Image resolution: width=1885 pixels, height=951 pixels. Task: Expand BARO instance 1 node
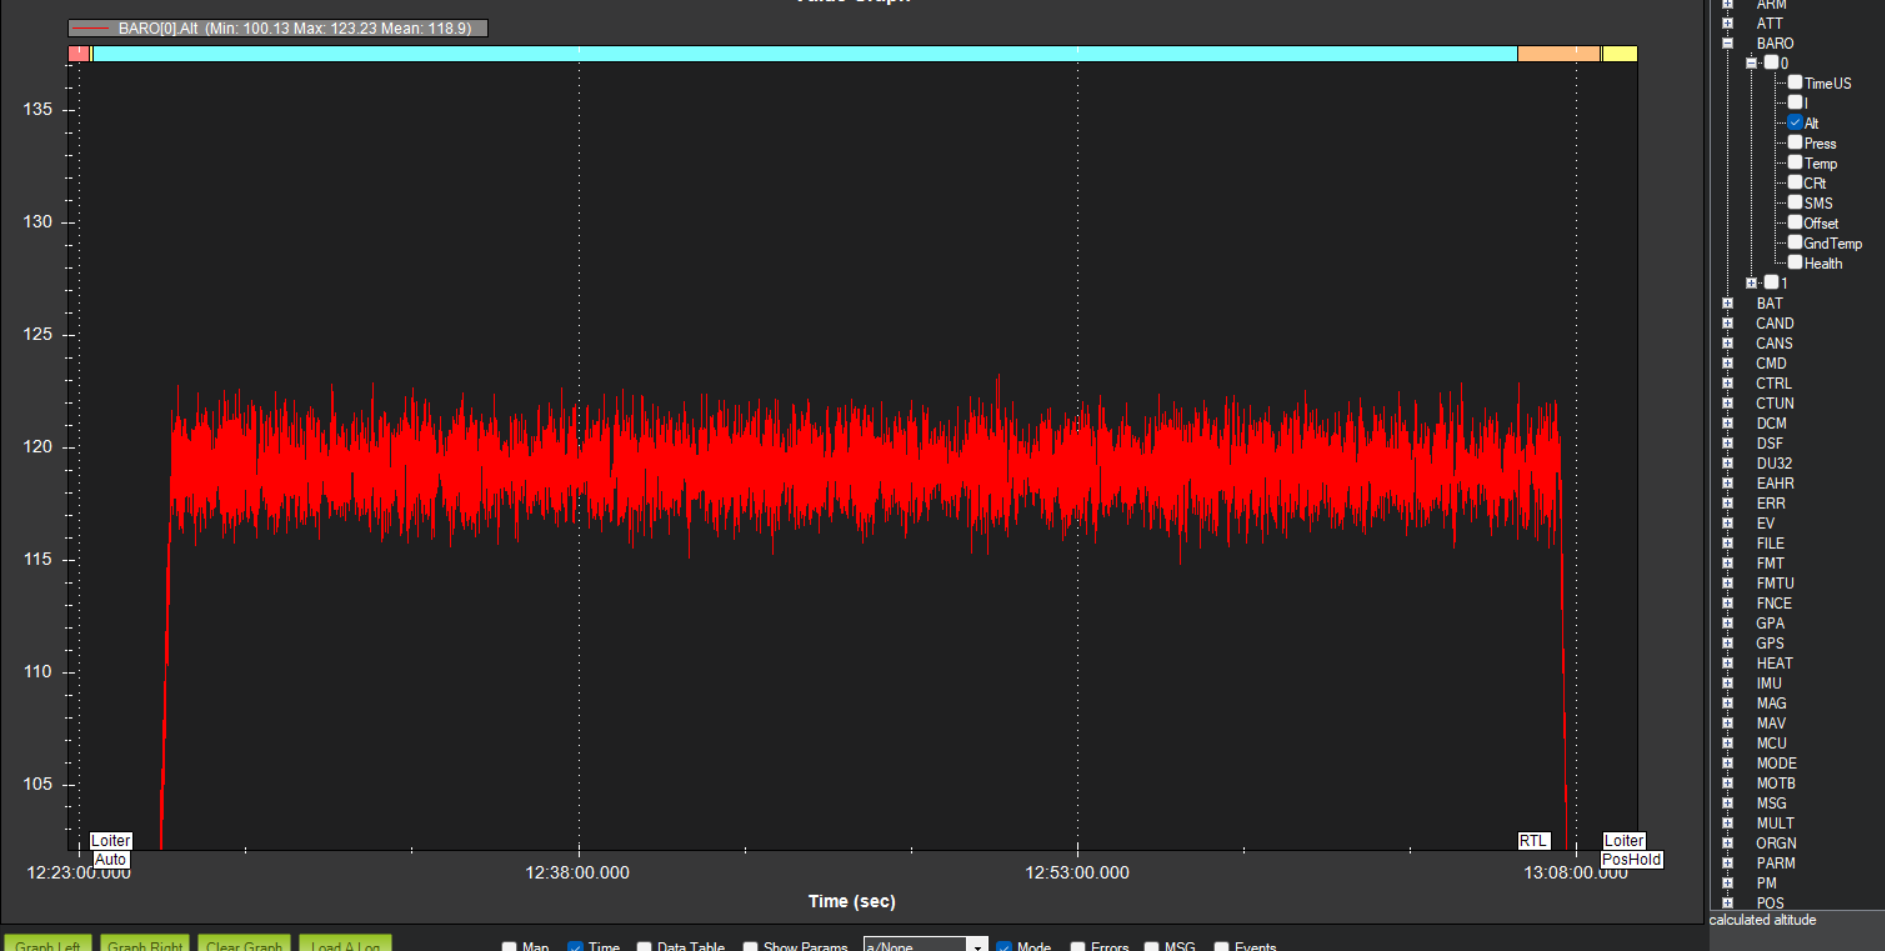1751,283
